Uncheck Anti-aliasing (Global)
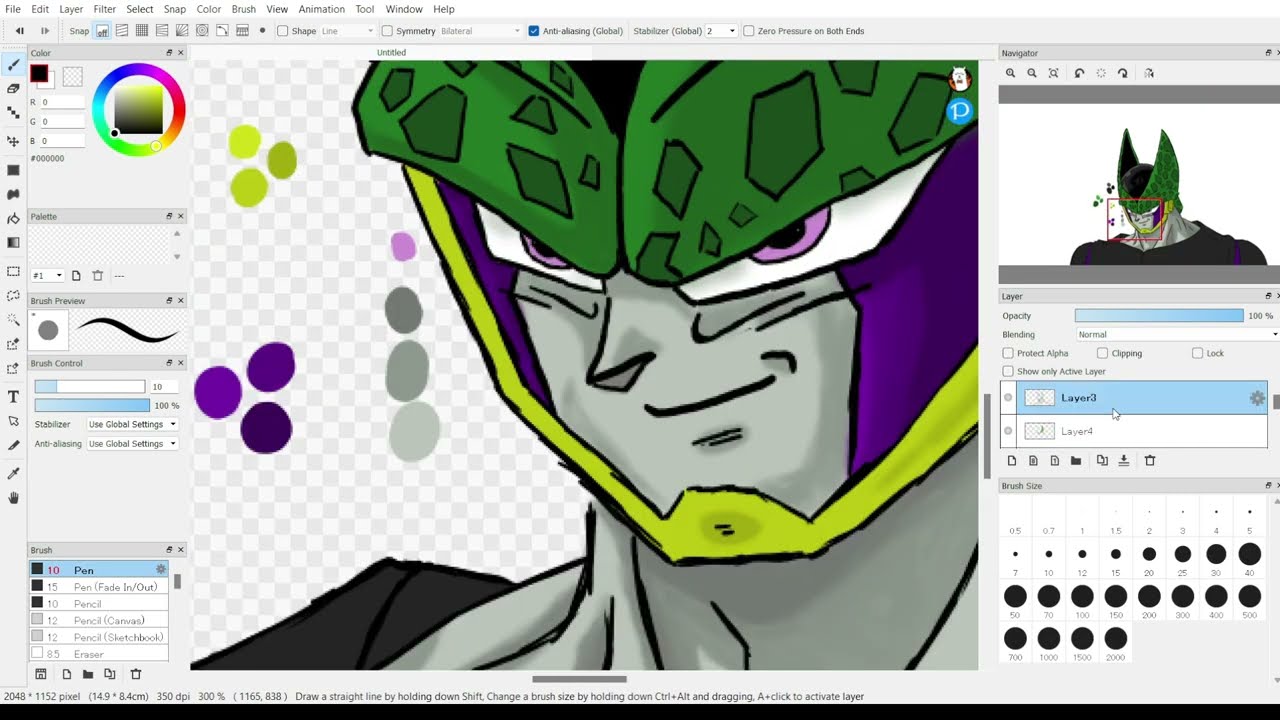Screen dimensions: 1280x720 pos(534,31)
